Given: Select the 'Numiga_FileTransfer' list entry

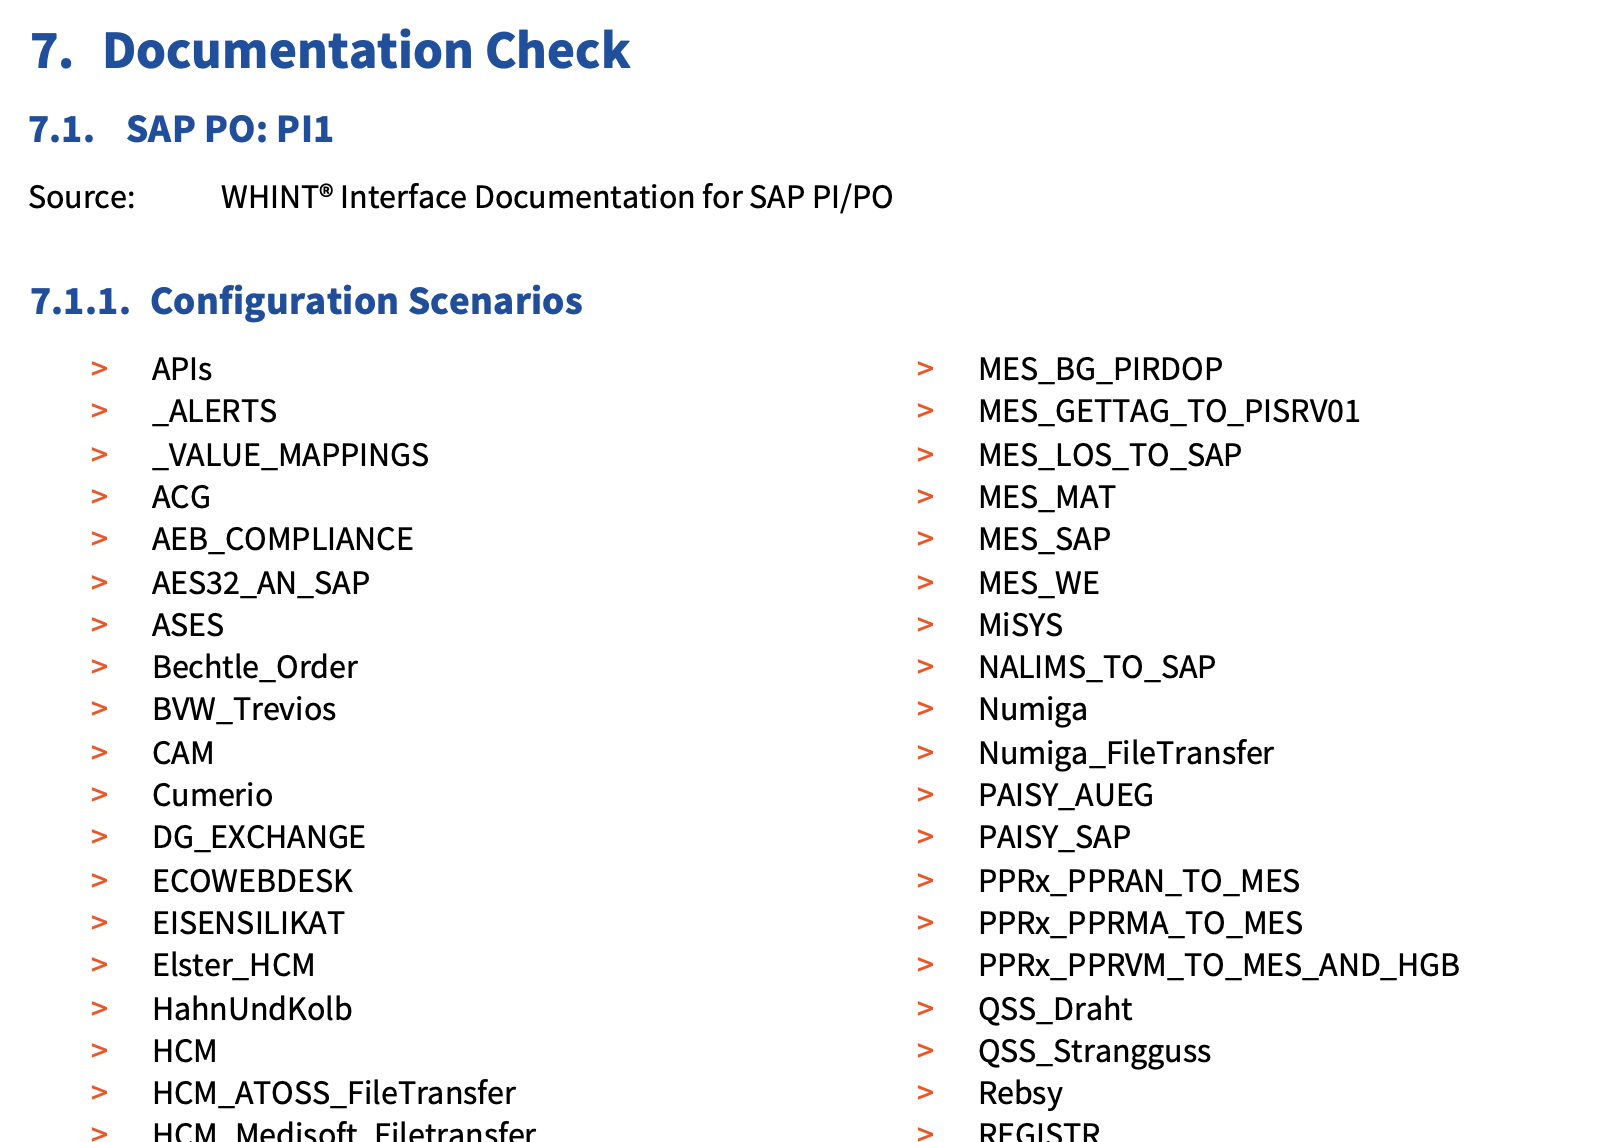Looking at the screenshot, I should pyautogui.click(x=1126, y=753).
